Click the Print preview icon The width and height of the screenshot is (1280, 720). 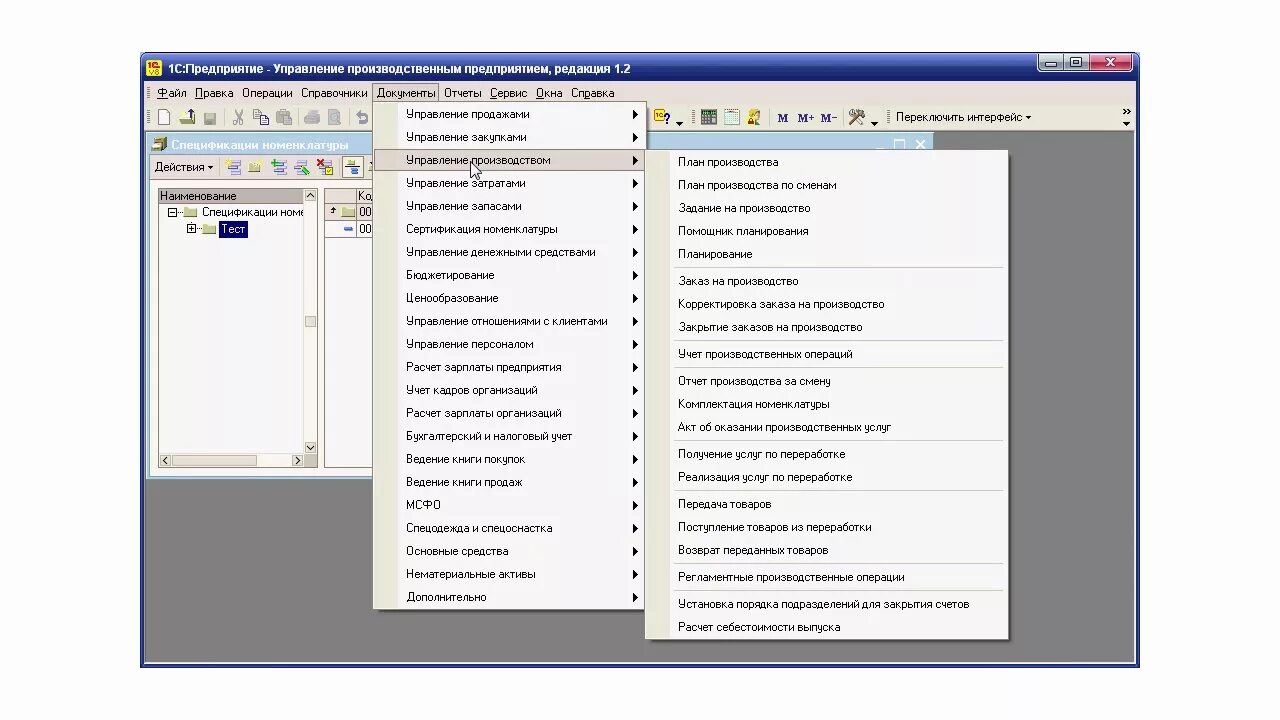[x=335, y=117]
